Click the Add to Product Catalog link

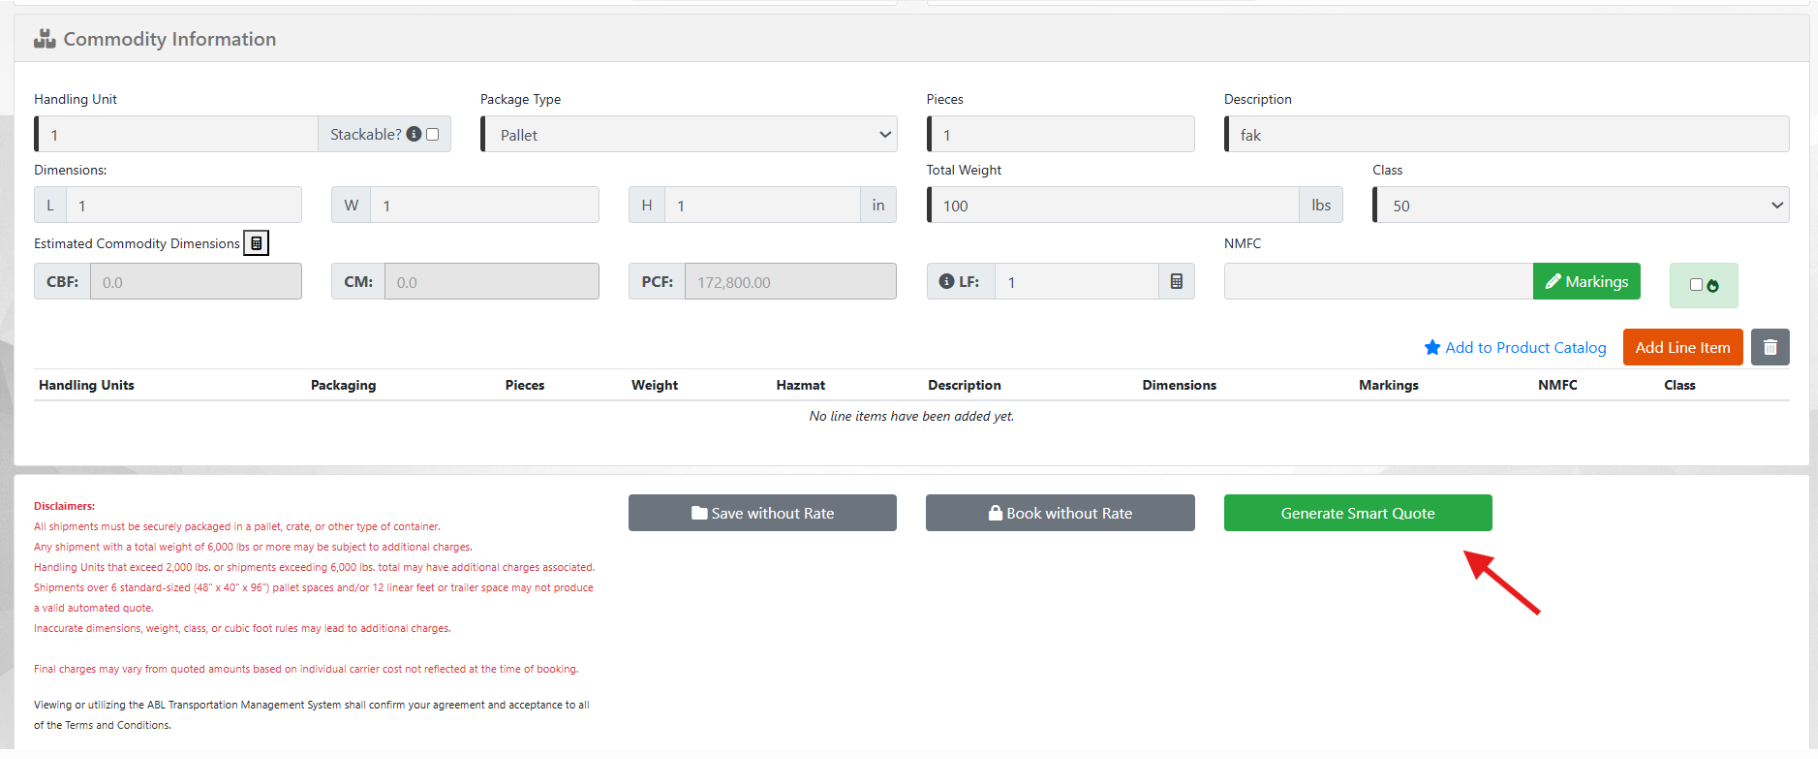[x=1525, y=348]
